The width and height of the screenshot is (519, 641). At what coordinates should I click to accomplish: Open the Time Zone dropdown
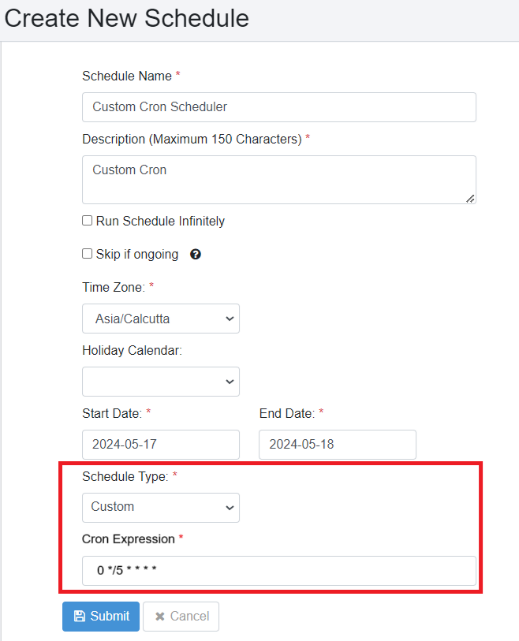pos(161,318)
